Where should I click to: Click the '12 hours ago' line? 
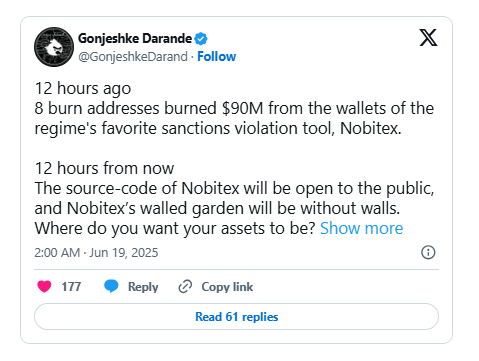click(x=83, y=89)
